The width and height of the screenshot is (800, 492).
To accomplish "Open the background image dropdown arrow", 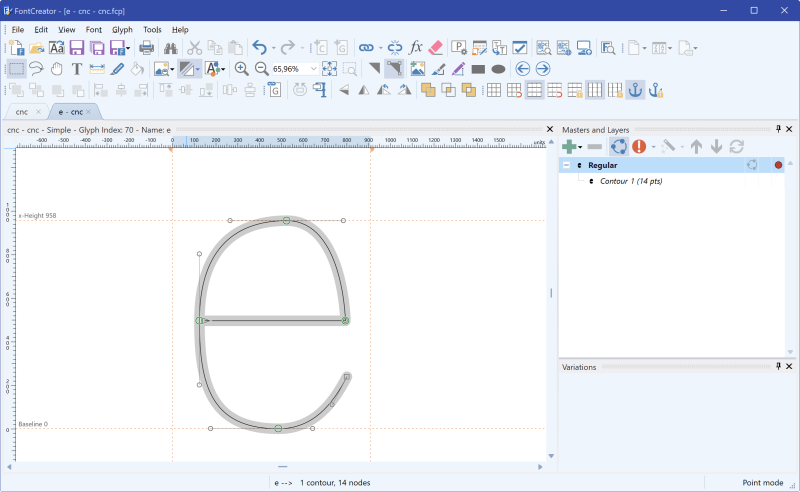I will coord(172,68).
